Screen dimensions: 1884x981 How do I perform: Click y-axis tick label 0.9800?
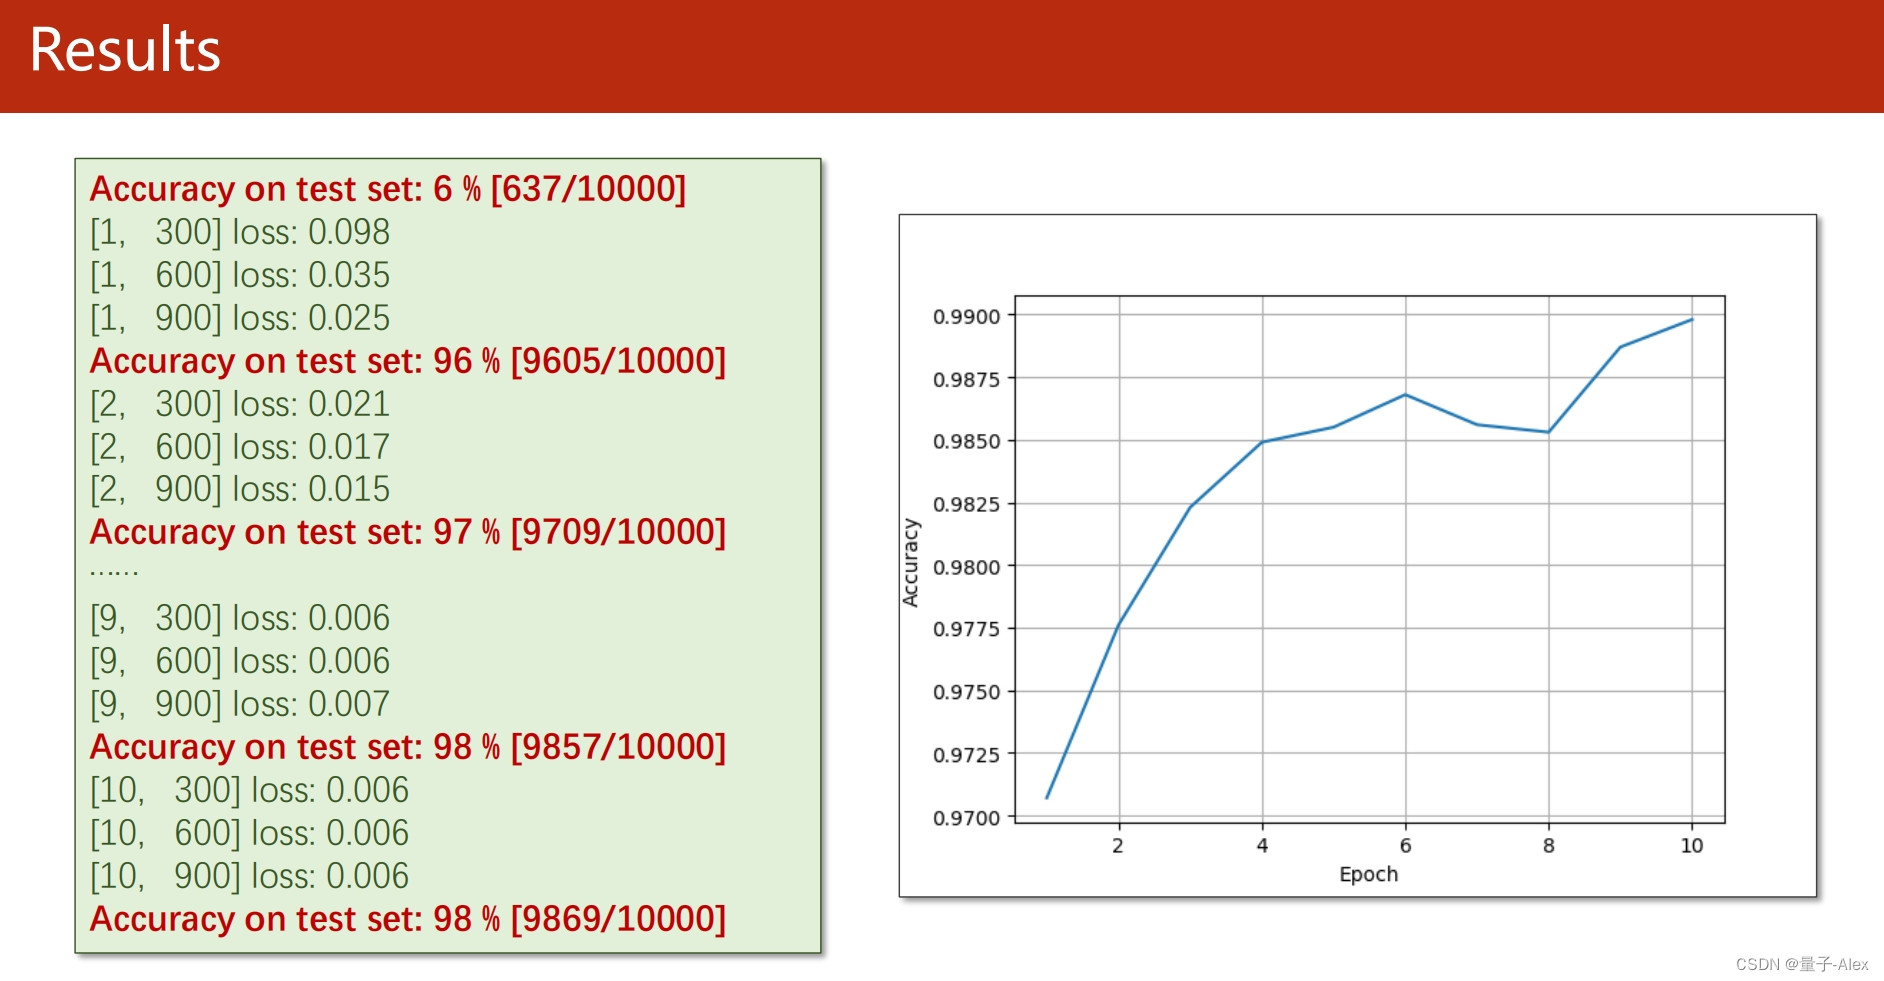pyautogui.click(x=966, y=568)
